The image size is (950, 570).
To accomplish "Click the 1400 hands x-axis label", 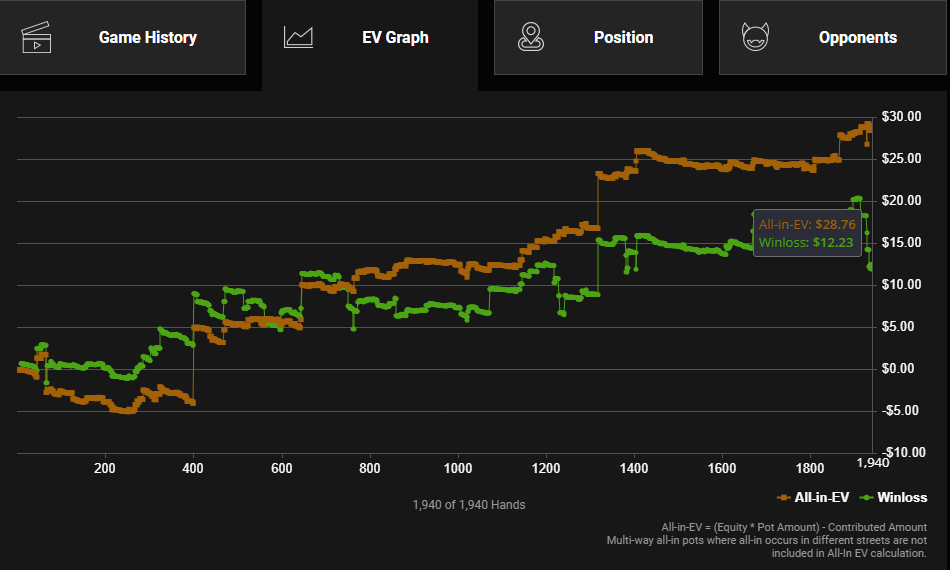I will click(634, 468).
